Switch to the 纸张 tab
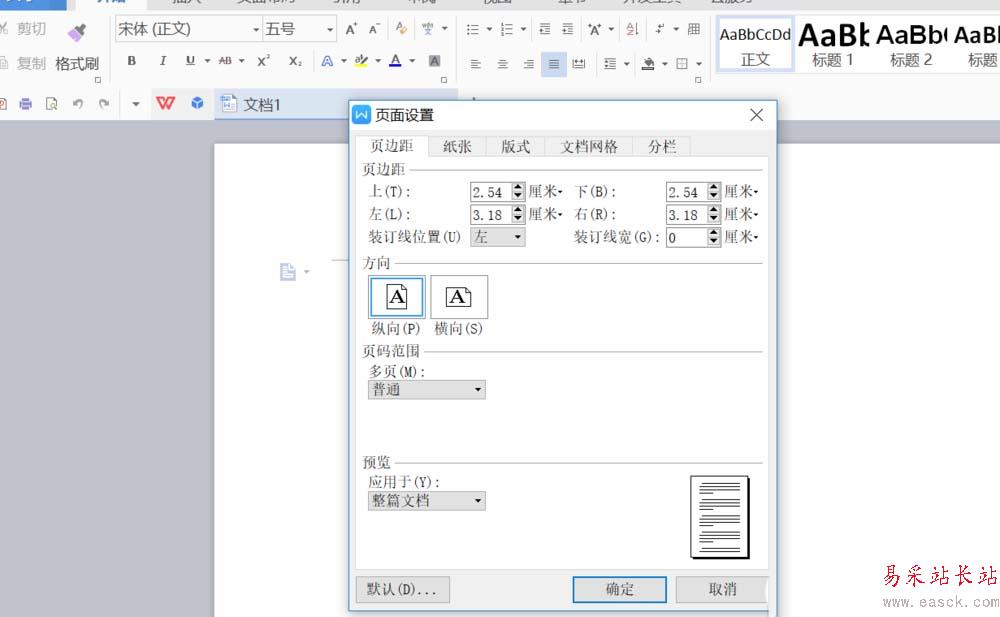Image resolution: width=1000 pixels, height=617 pixels. 457,146
